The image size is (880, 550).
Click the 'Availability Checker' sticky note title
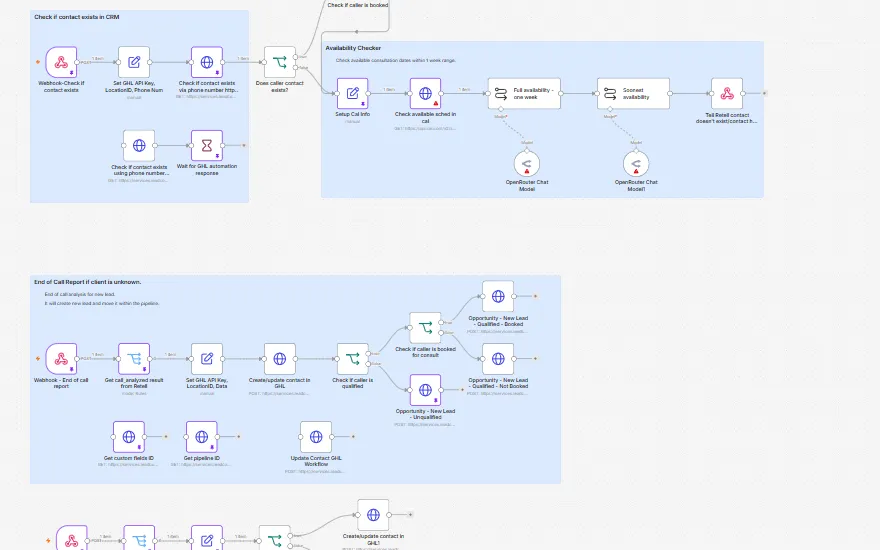(x=353, y=48)
